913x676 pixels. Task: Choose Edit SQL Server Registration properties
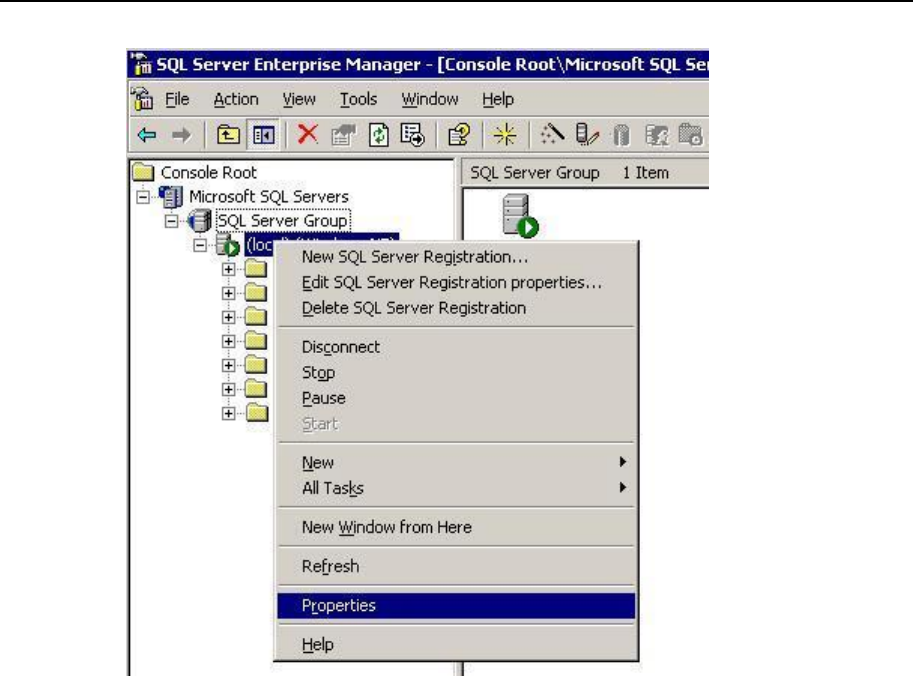point(456,282)
